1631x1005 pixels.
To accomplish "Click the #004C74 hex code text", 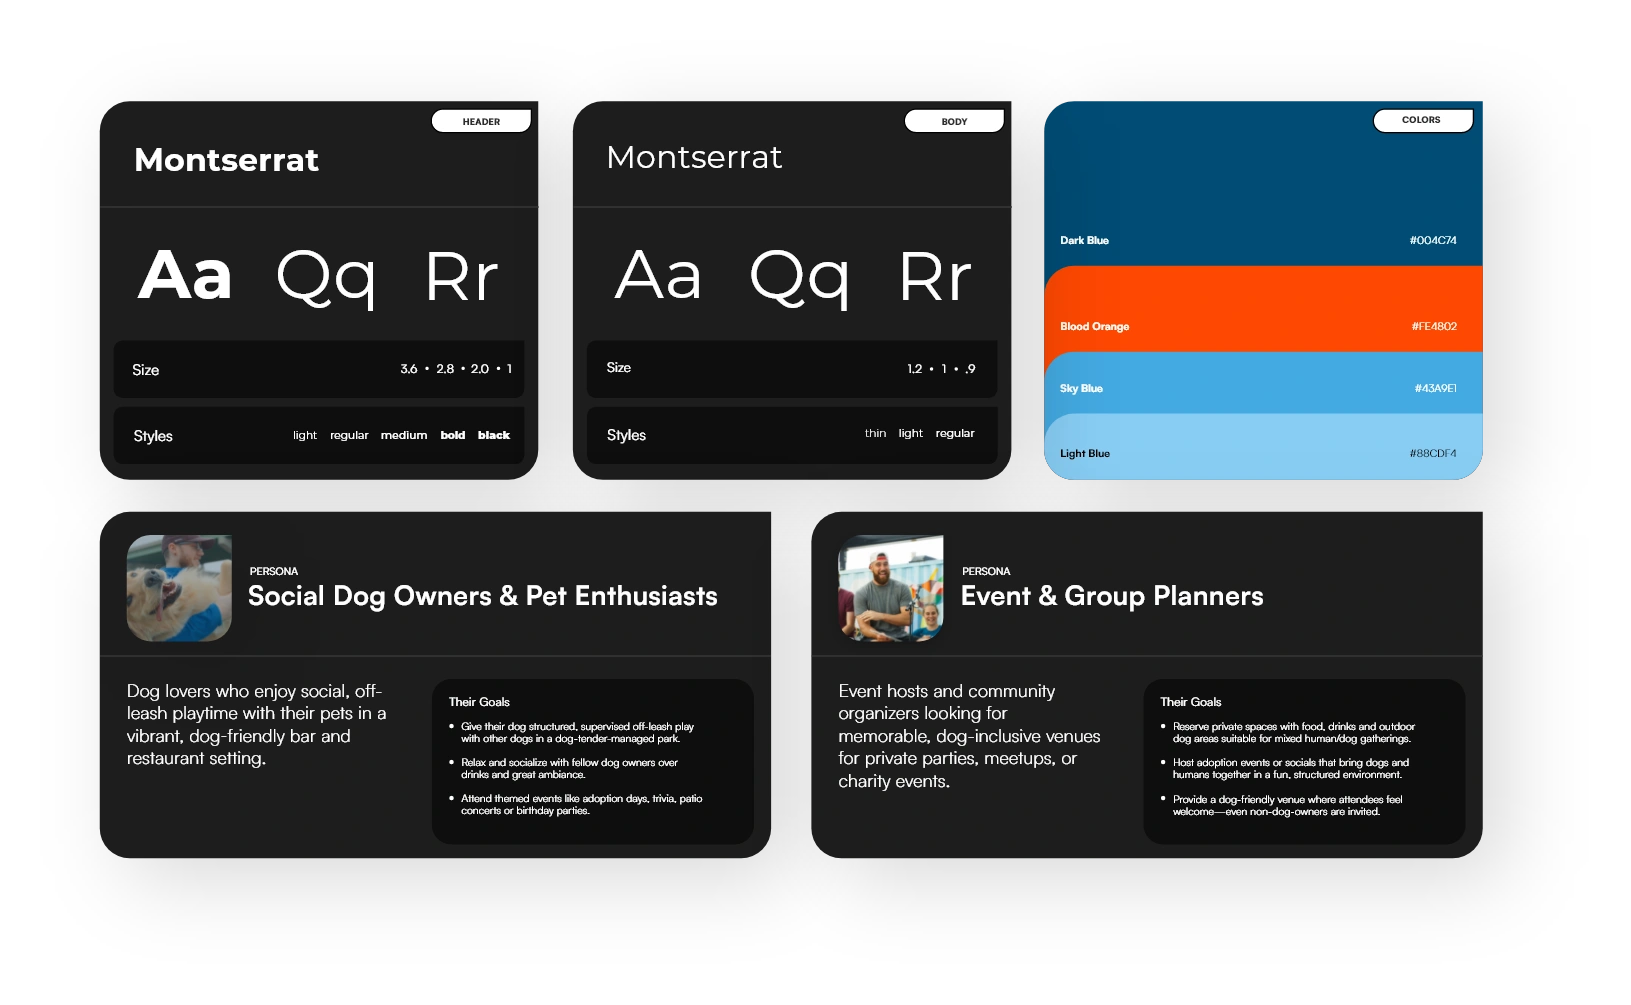I will [x=1432, y=241].
